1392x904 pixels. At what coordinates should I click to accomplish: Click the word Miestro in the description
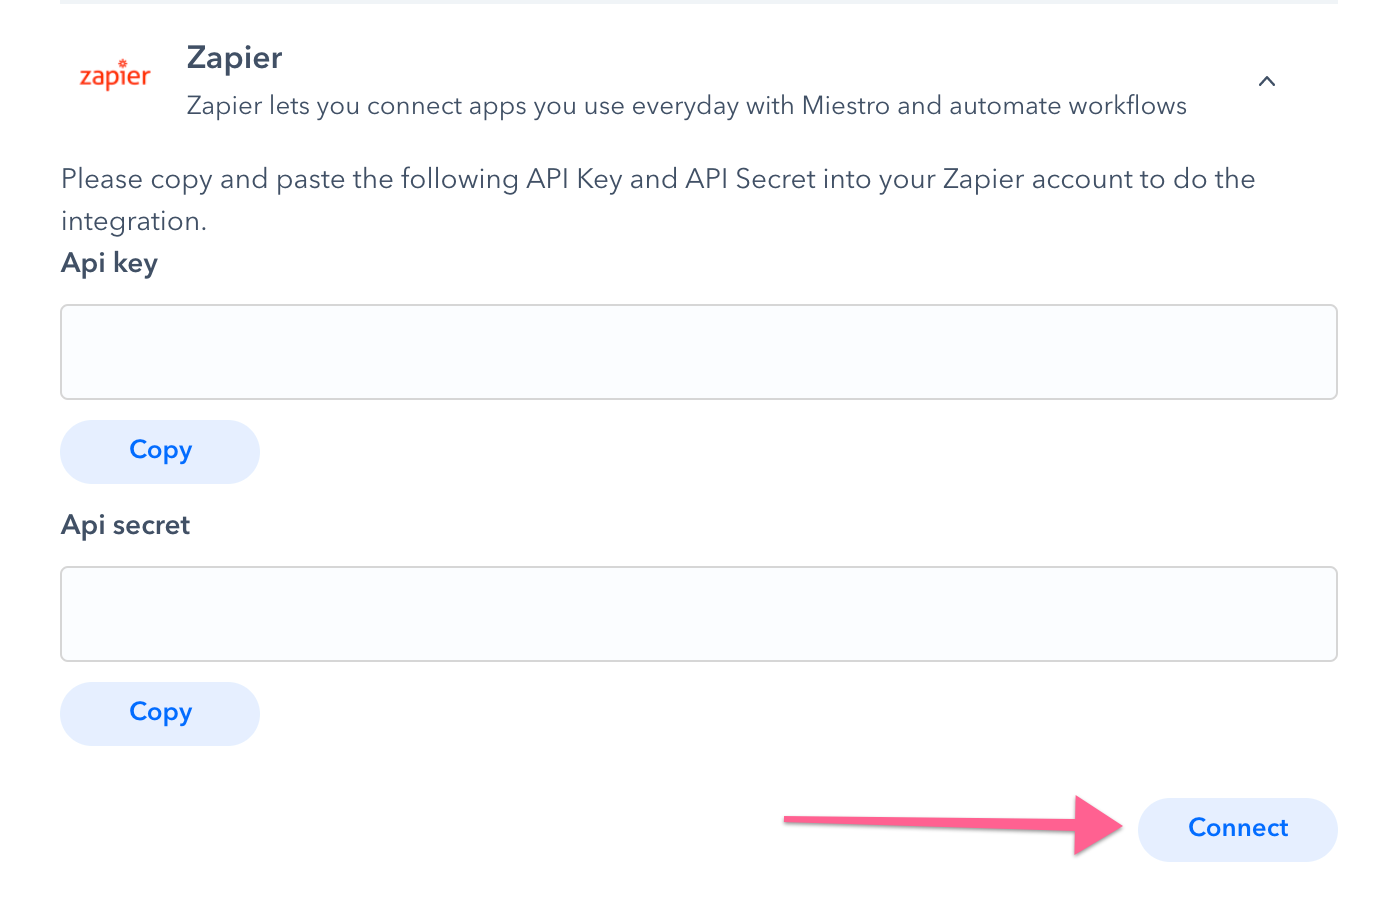846,106
